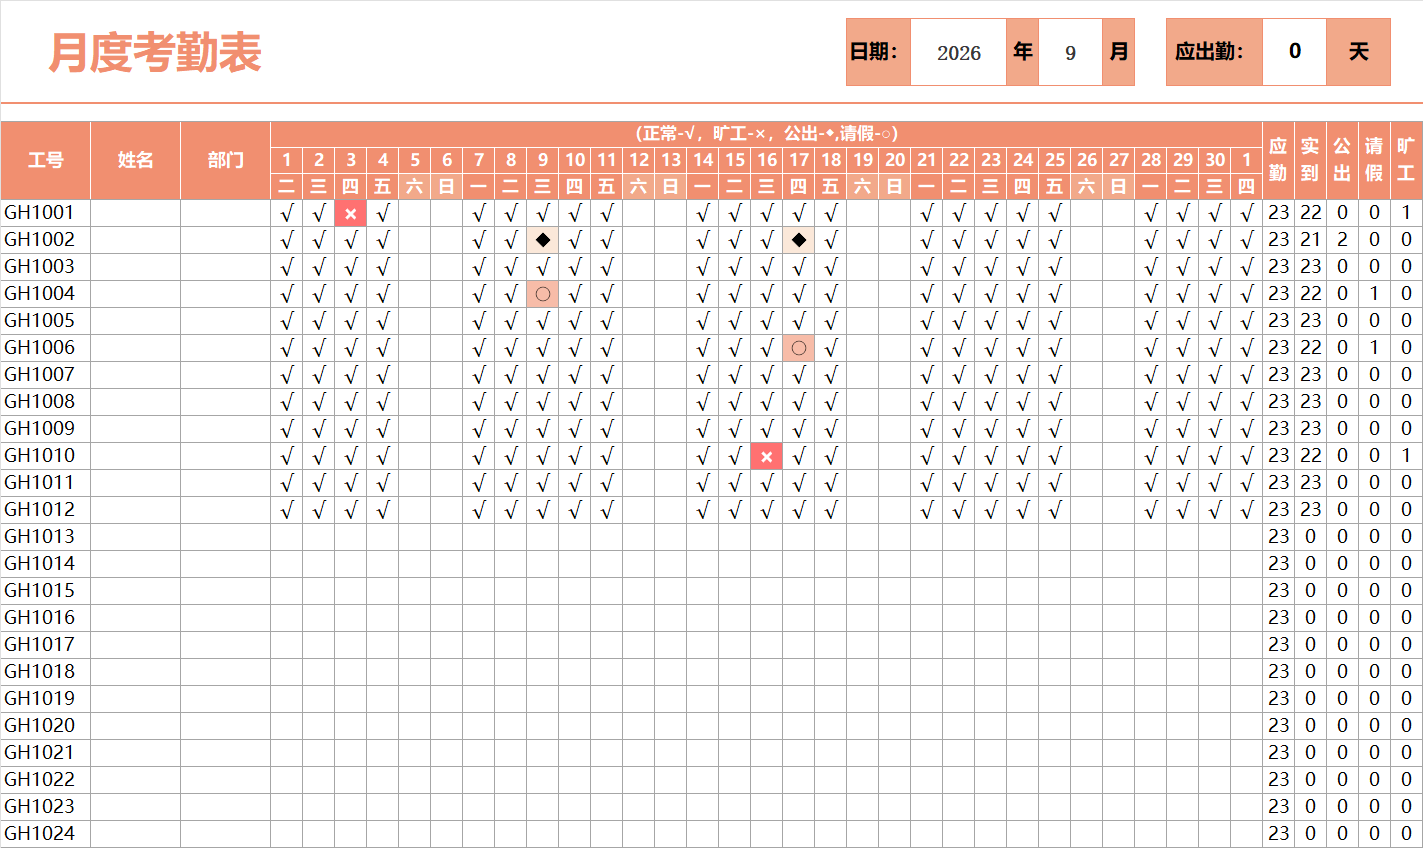1423x848 pixels.
Task: Click the year field showing 2026
Action: tap(958, 53)
